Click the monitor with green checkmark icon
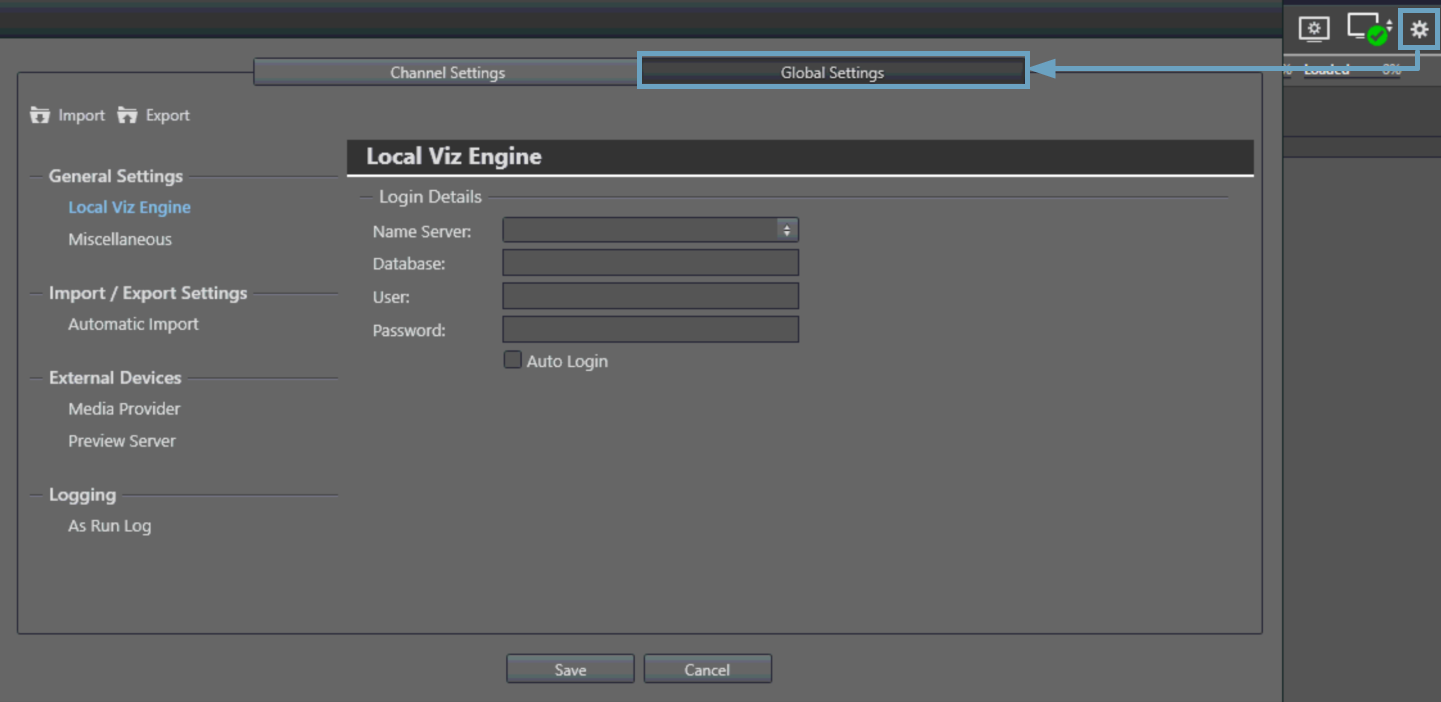This screenshot has width=1441, height=702. [x=1365, y=29]
